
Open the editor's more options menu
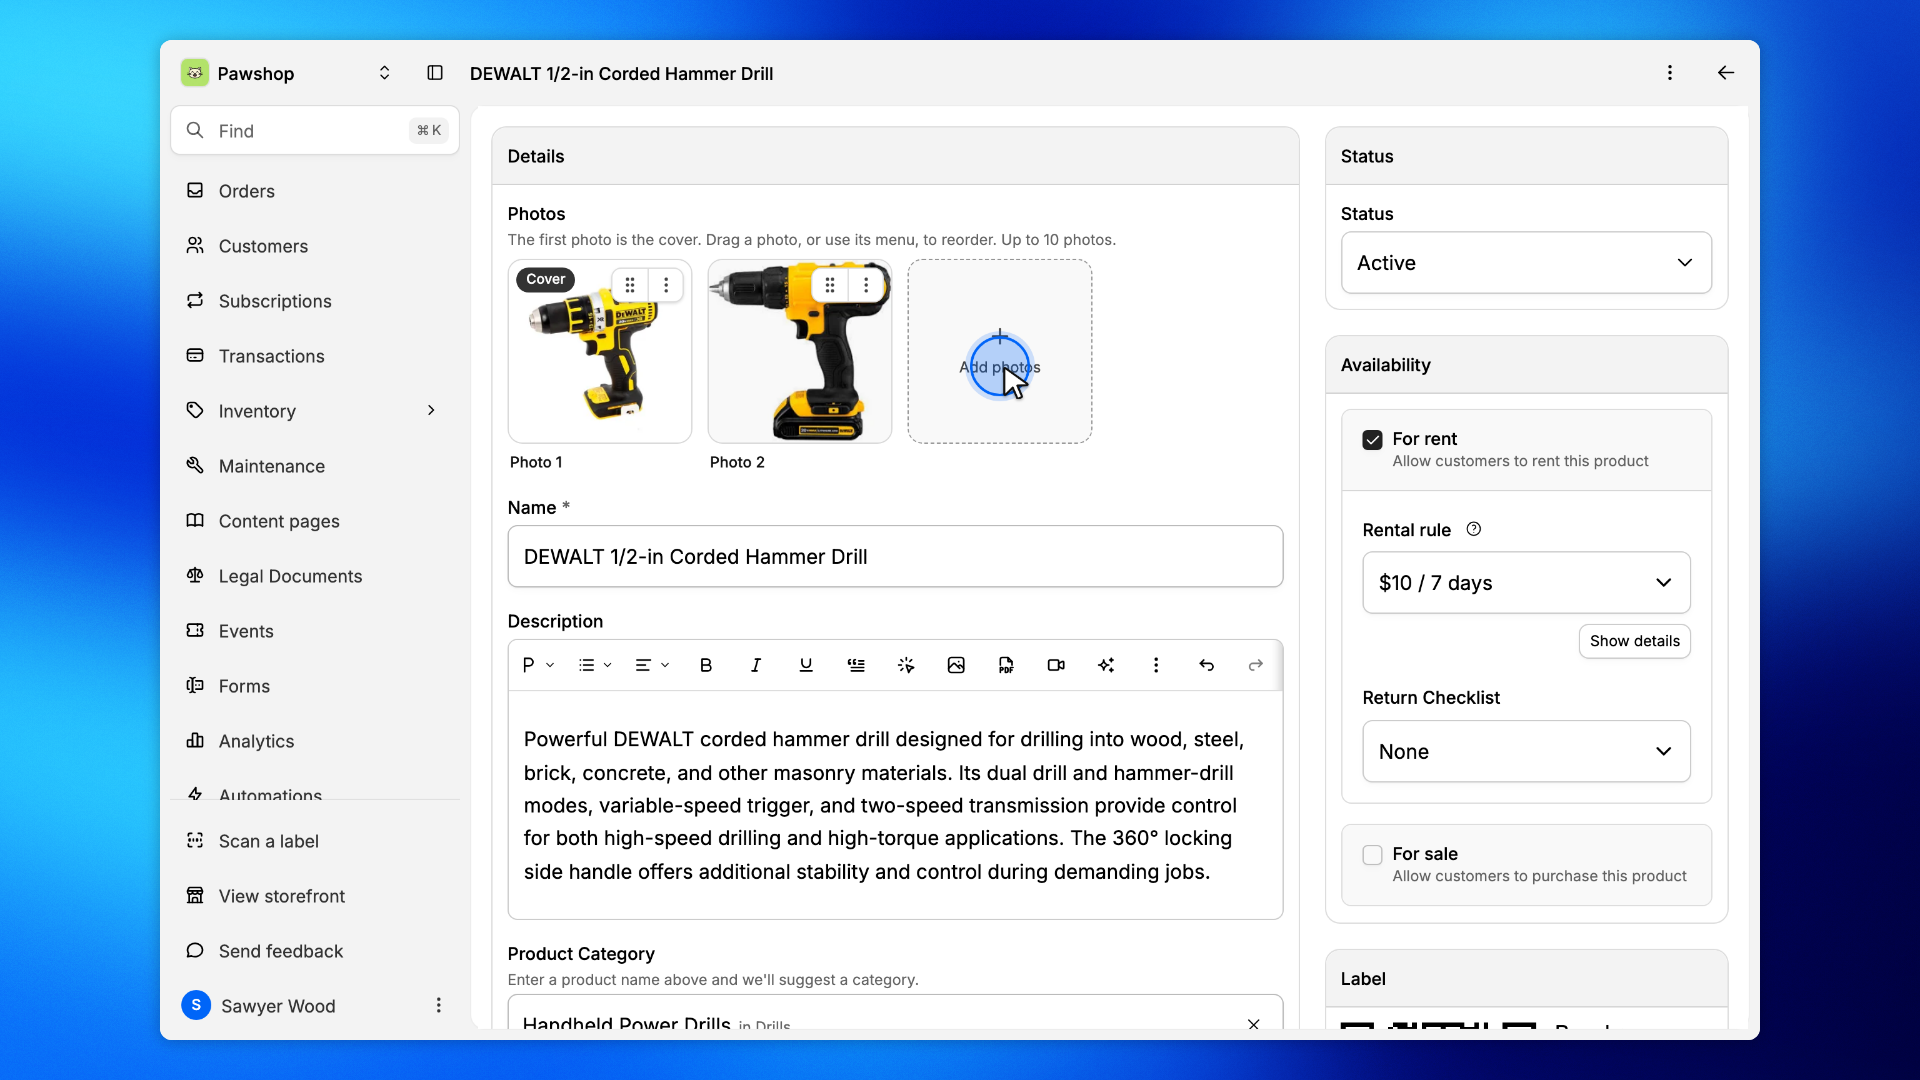click(1156, 665)
